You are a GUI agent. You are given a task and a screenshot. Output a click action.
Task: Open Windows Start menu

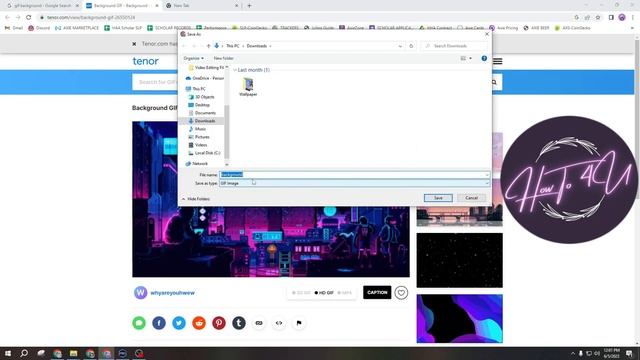tap(8, 353)
